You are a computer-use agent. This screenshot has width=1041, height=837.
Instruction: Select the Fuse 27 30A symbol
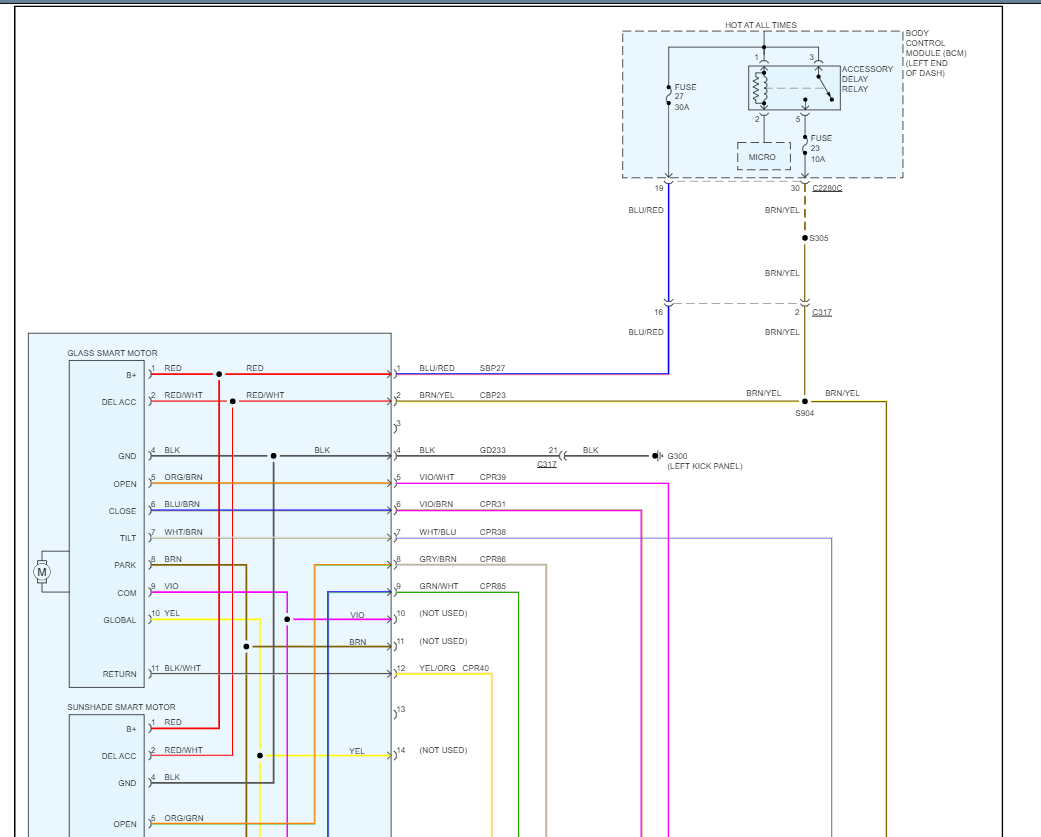tap(668, 95)
